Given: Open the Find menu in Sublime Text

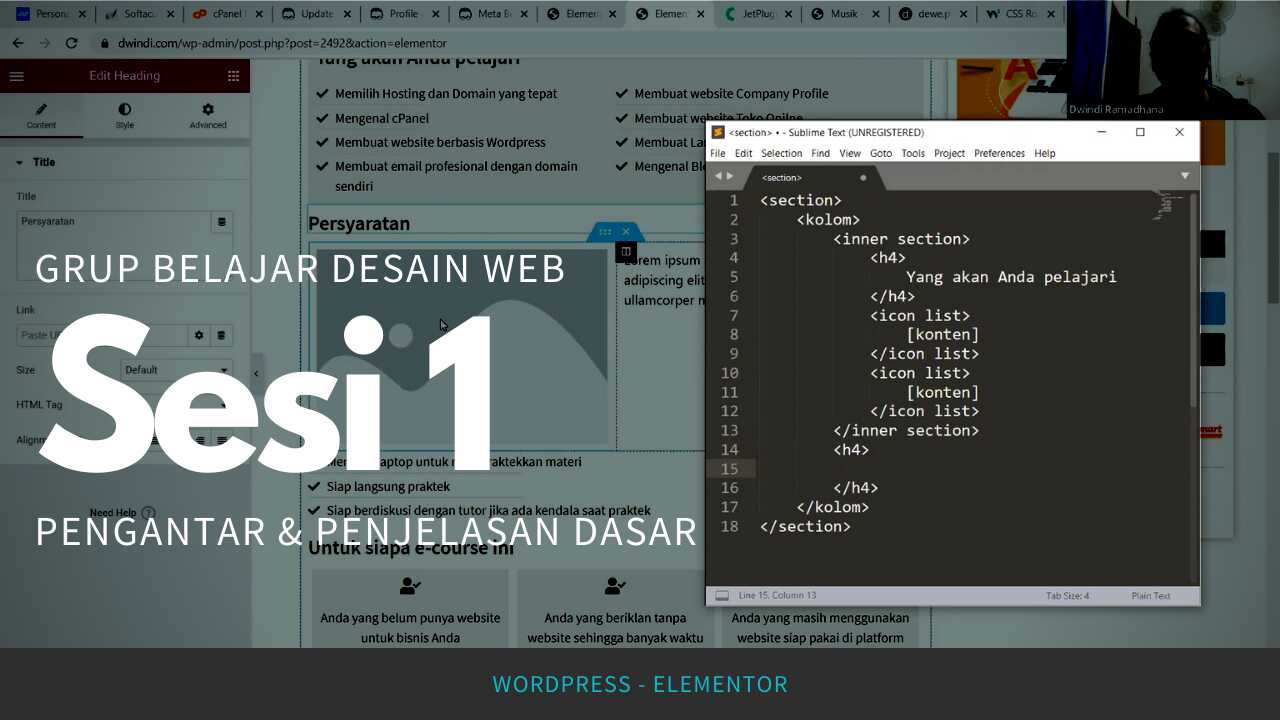Looking at the screenshot, I should click(x=820, y=153).
